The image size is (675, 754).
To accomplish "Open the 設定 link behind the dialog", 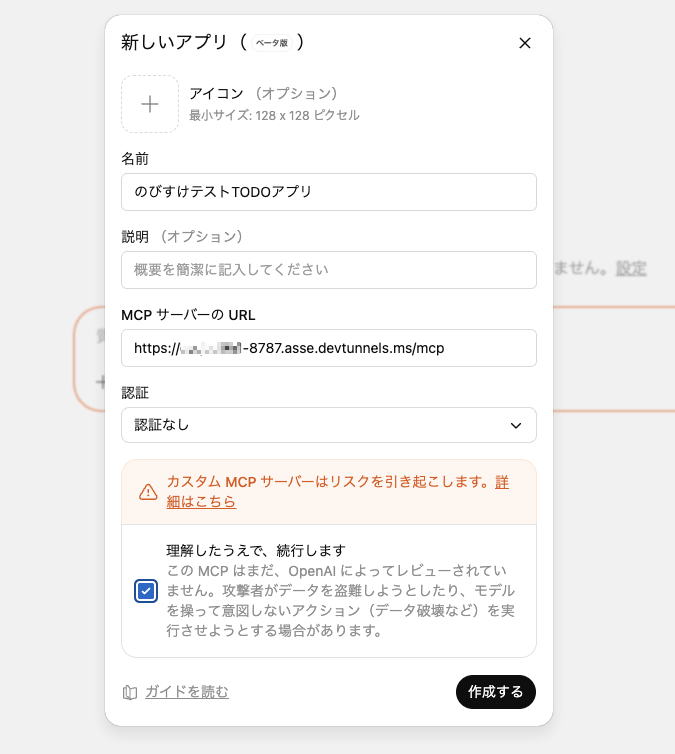I will point(631,268).
